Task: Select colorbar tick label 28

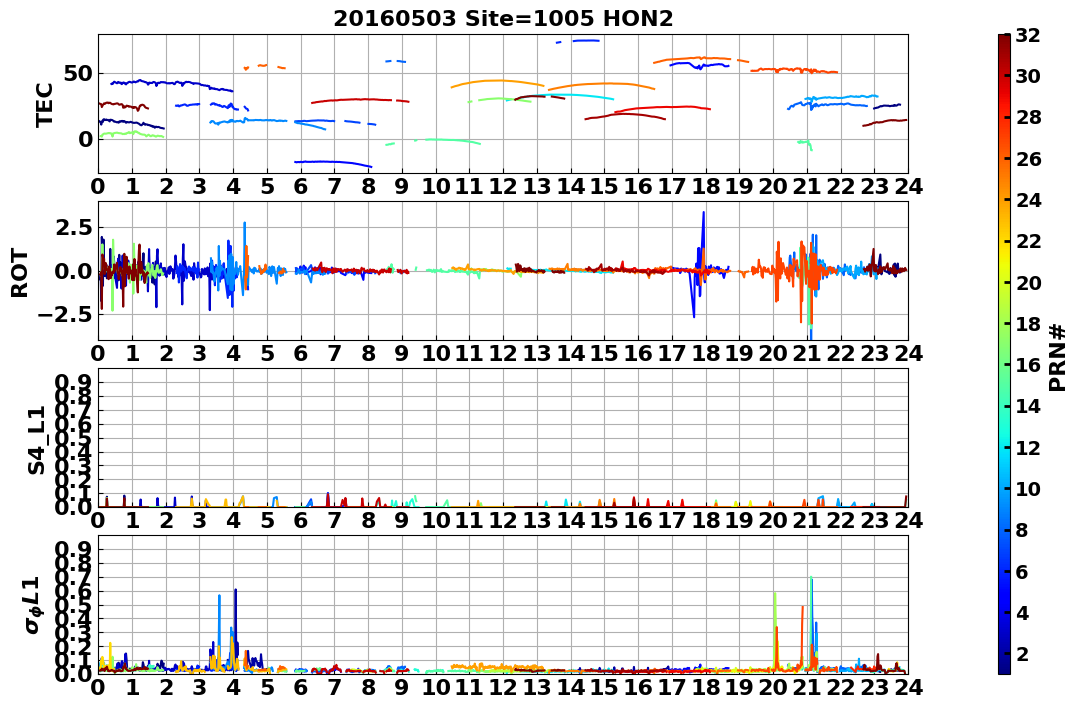Action: [1028, 117]
